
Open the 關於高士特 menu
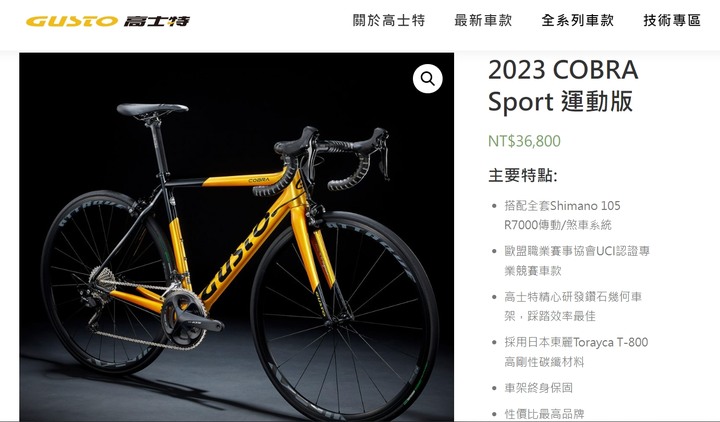point(389,21)
